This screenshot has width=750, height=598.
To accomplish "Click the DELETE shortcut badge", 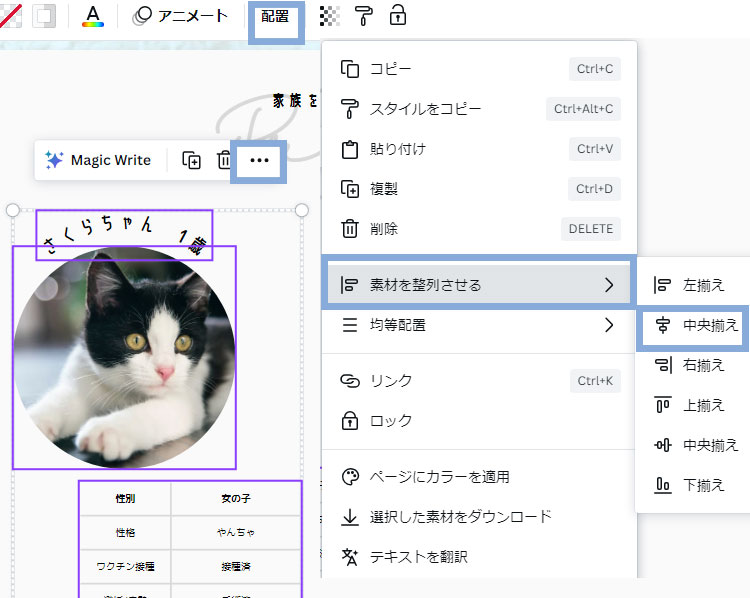I will coord(591,229).
